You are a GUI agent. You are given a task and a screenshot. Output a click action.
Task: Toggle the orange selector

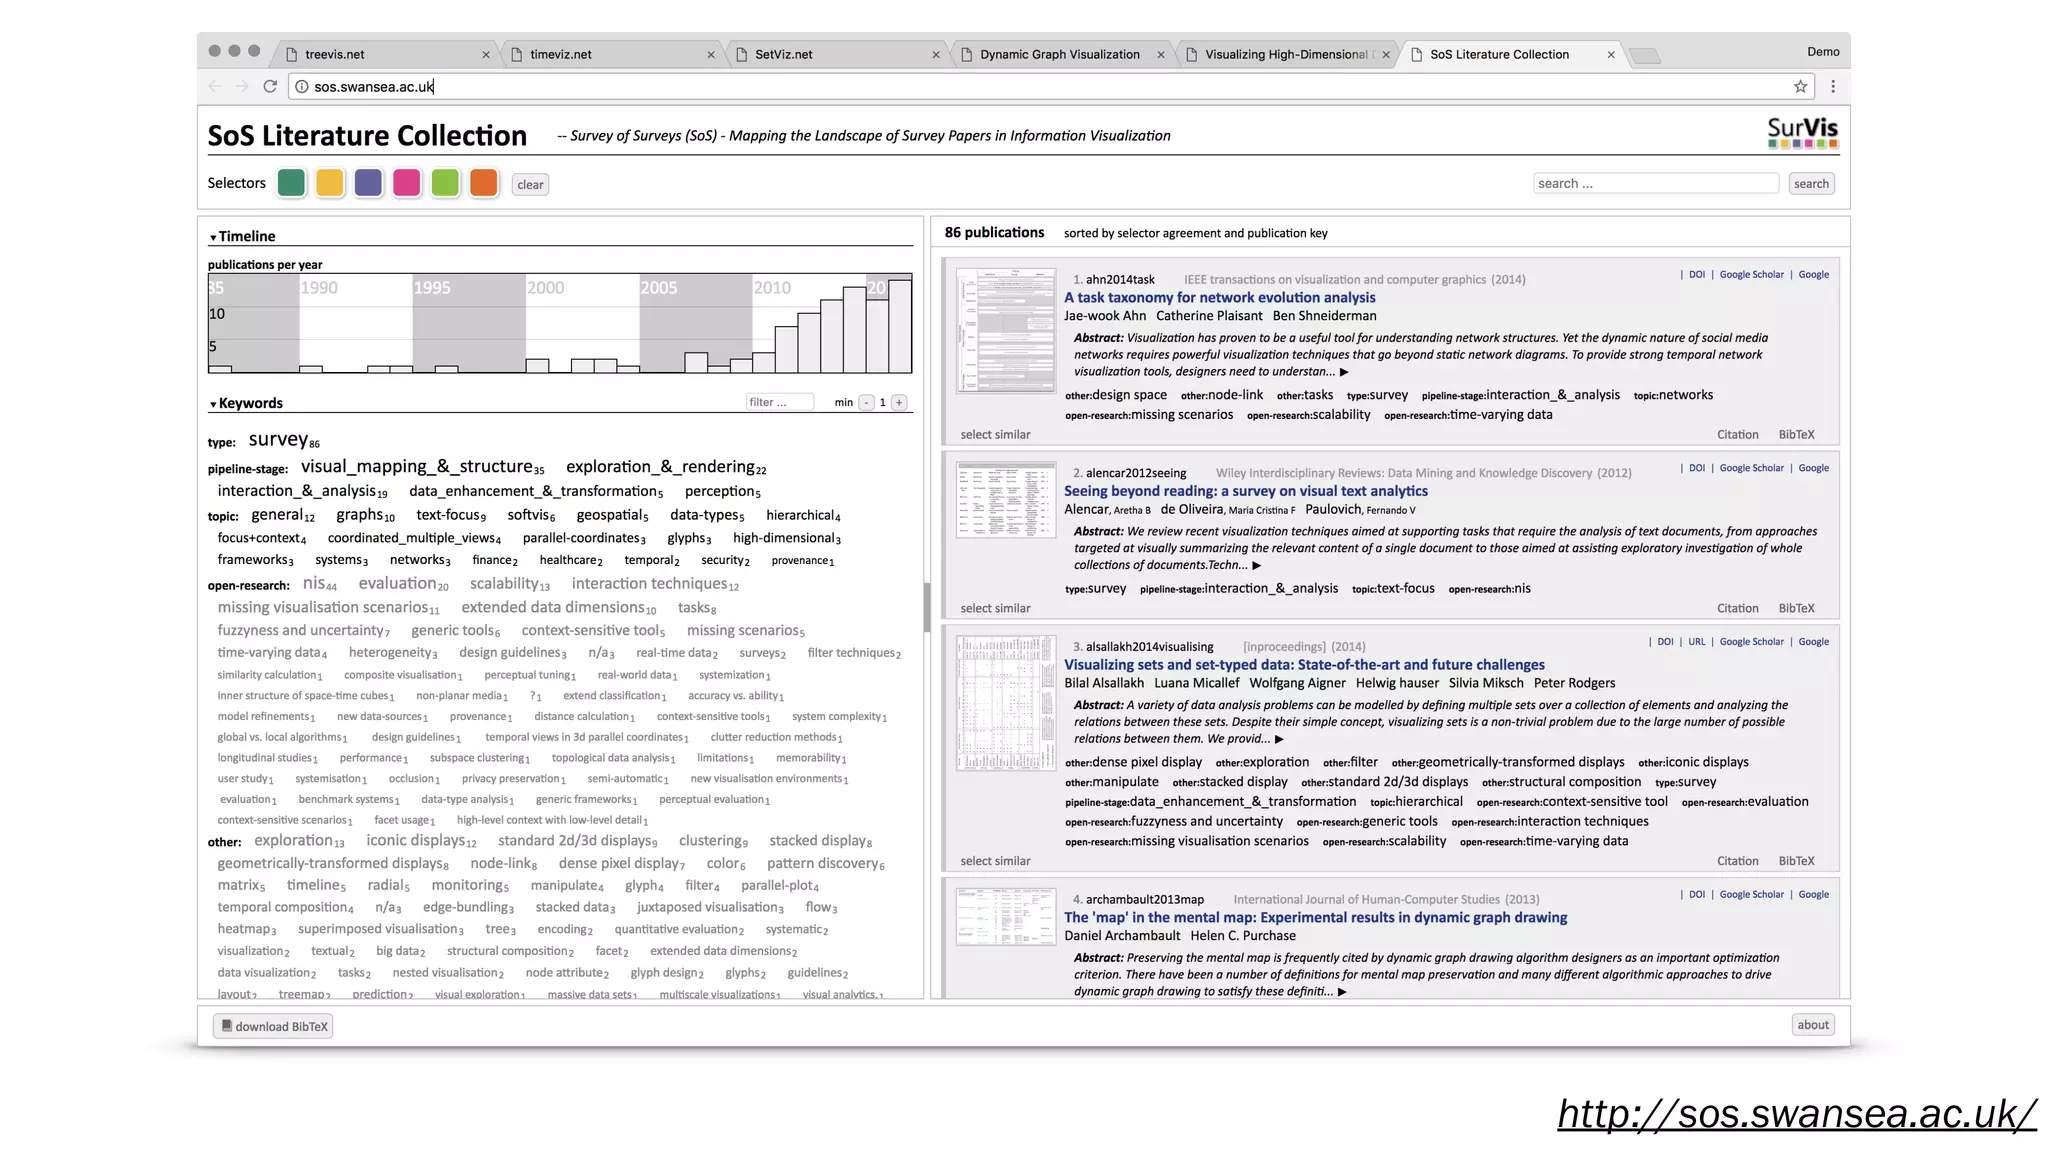(484, 183)
